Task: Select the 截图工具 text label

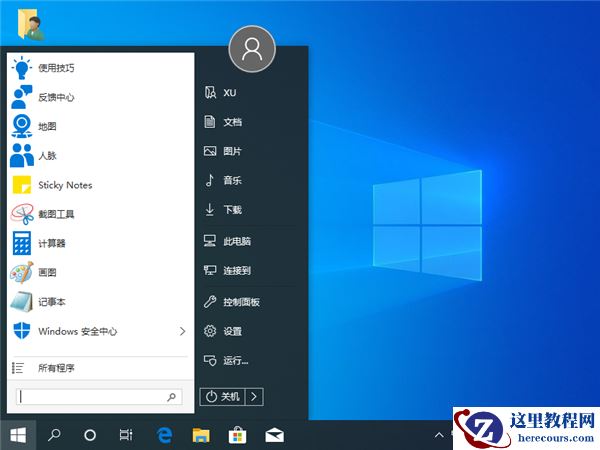Action: (56, 214)
